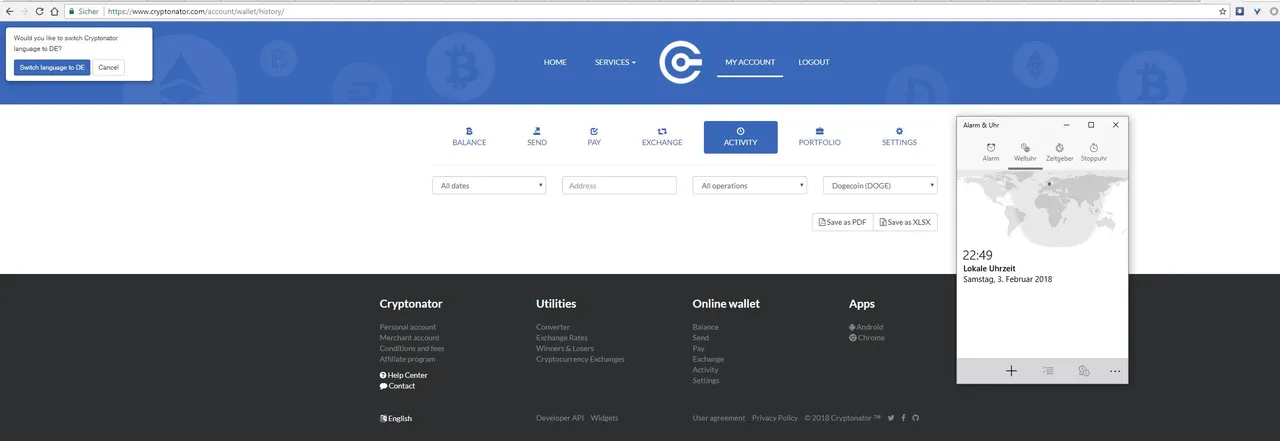This screenshot has height=441, width=1280.
Task: Open the Balance wallet tab
Action: pos(469,137)
